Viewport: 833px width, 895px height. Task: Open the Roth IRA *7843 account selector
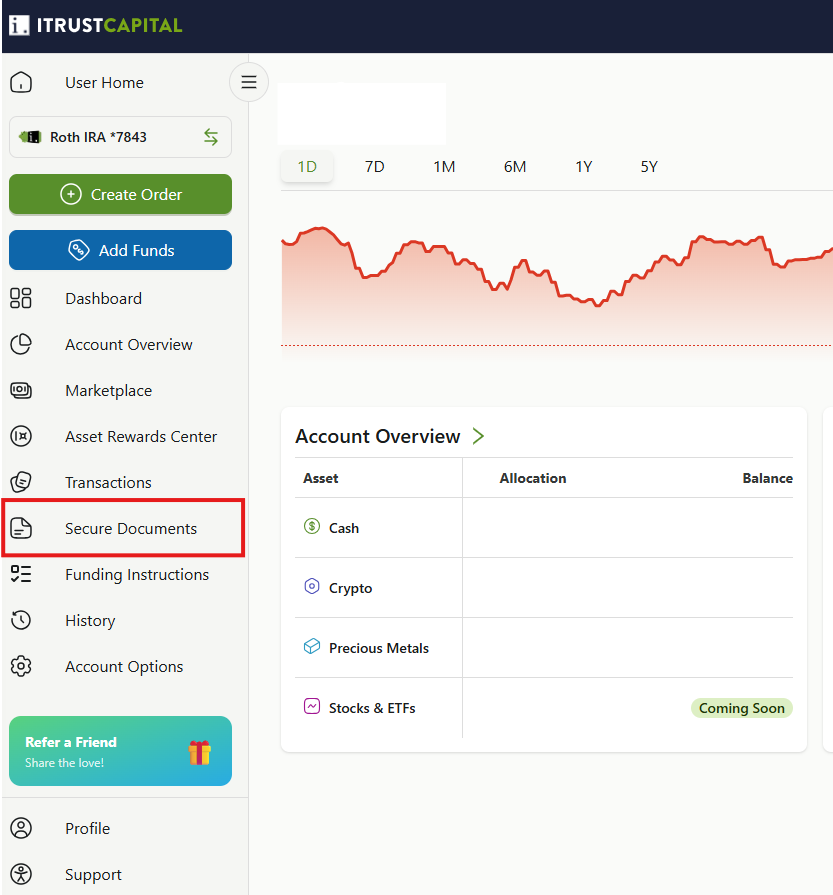[120, 137]
